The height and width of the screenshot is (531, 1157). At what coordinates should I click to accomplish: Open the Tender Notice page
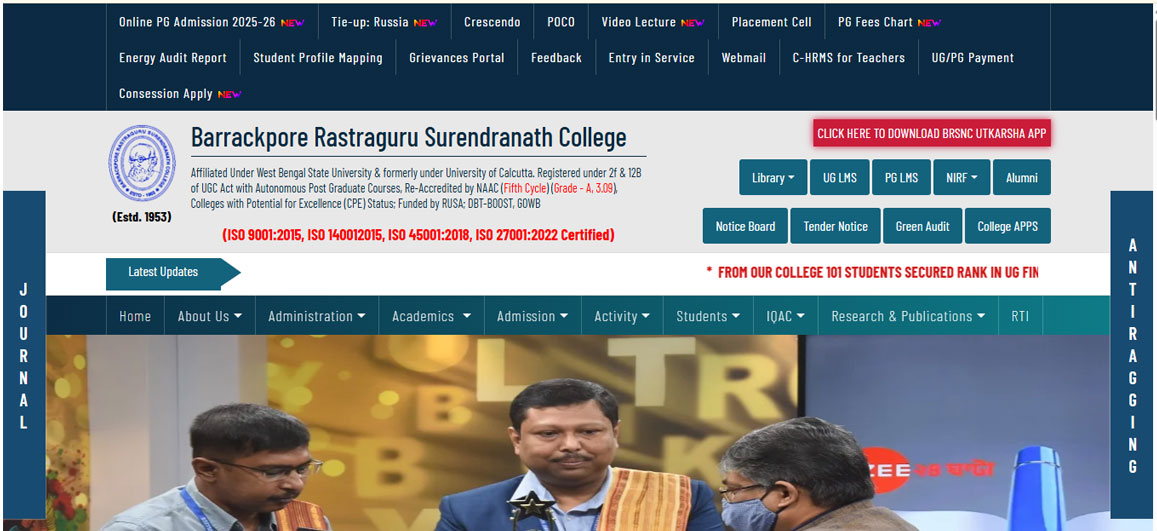click(835, 226)
